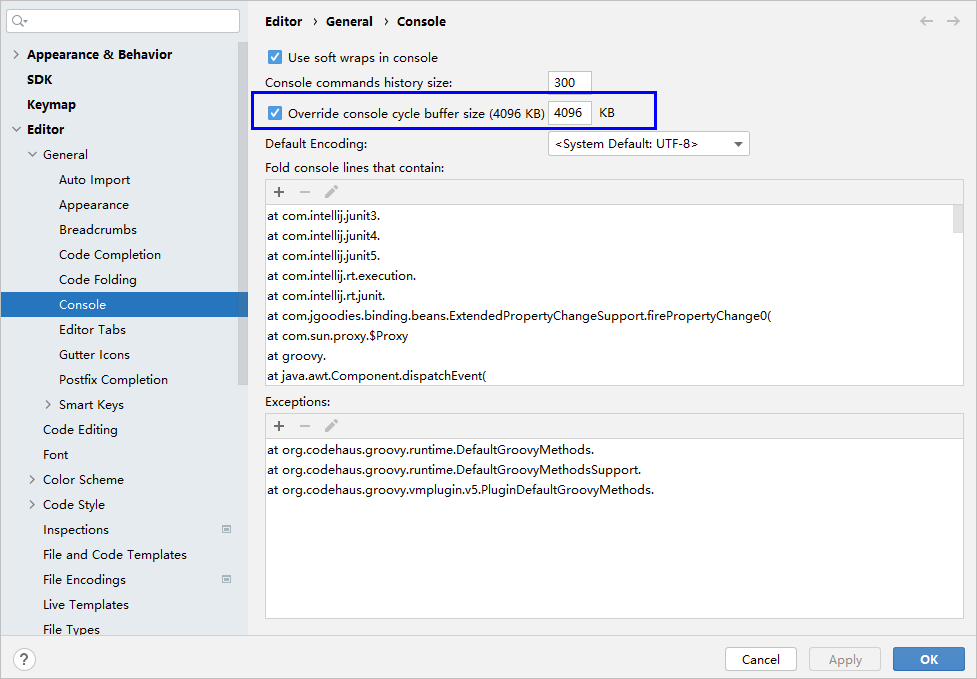Click the edit pencil icon in Exceptions toolbar
This screenshot has height=679, width=977.
[331, 426]
